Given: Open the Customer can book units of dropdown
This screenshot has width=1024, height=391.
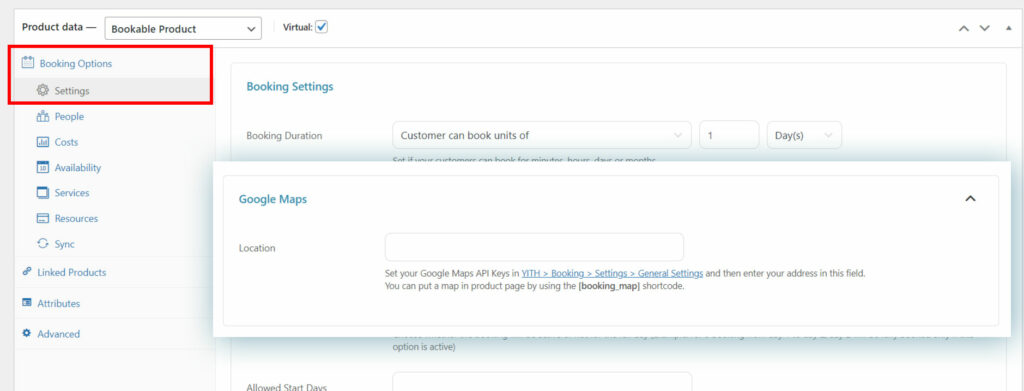Looking at the screenshot, I should [541, 135].
